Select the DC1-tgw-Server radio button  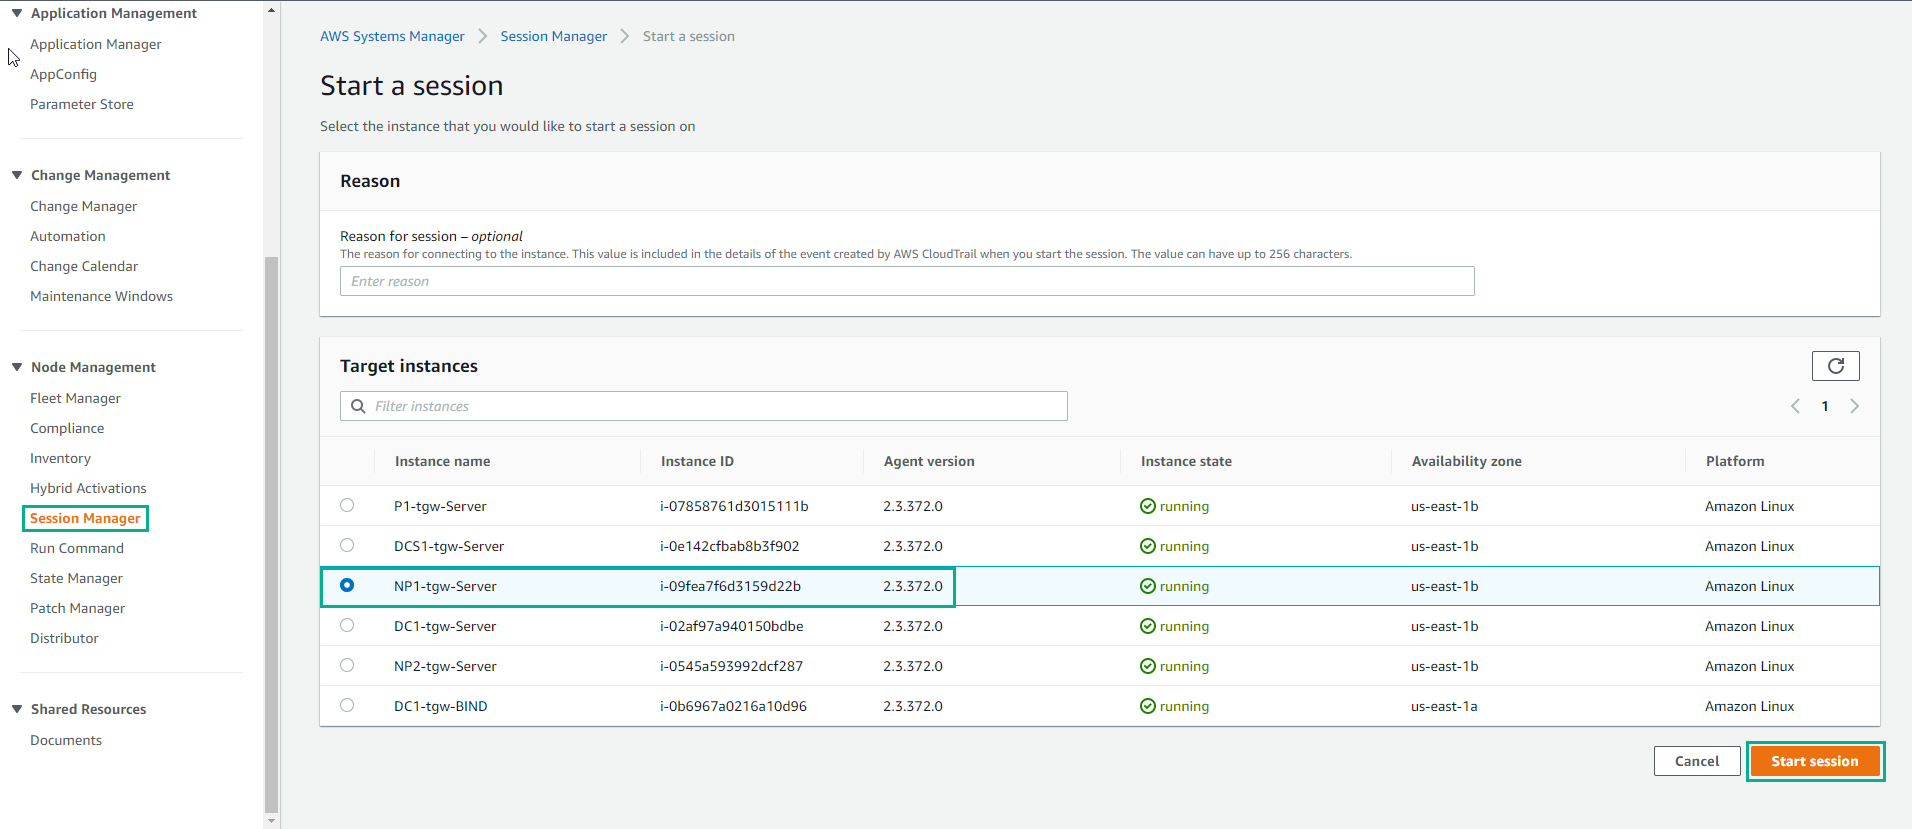pyautogui.click(x=347, y=625)
